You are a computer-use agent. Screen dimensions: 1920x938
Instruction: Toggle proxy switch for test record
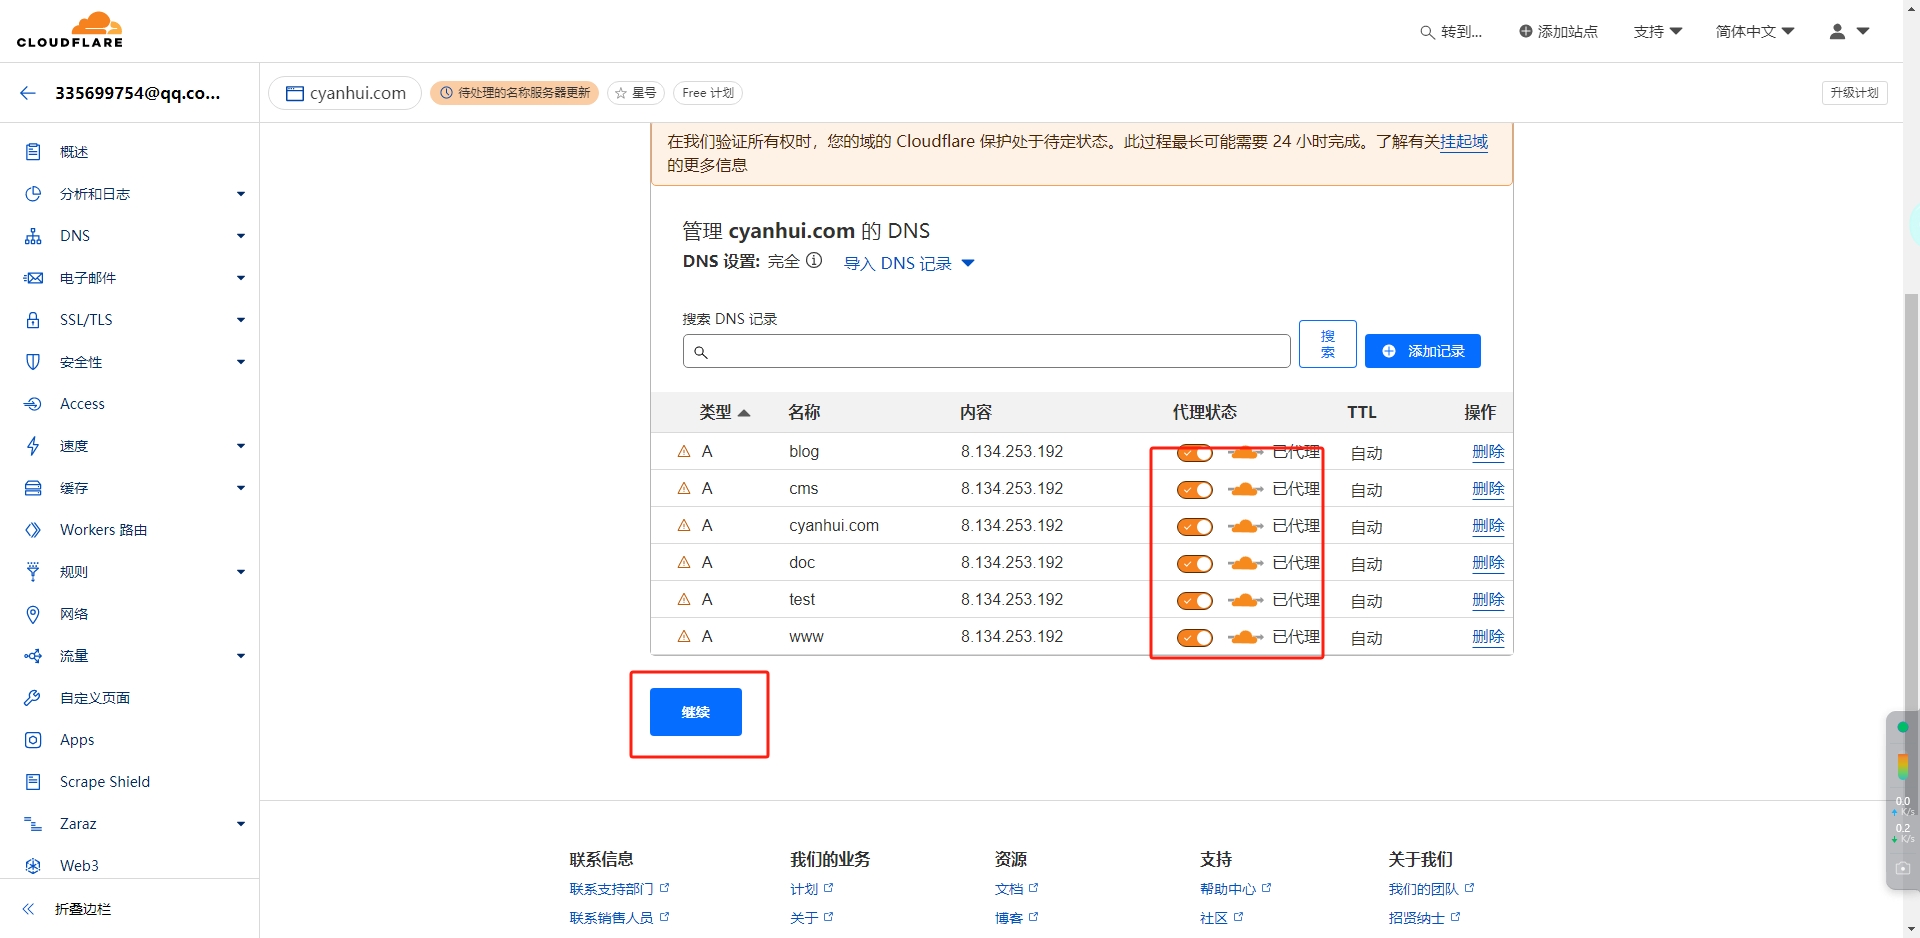pyautogui.click(x=1194, y=601)
